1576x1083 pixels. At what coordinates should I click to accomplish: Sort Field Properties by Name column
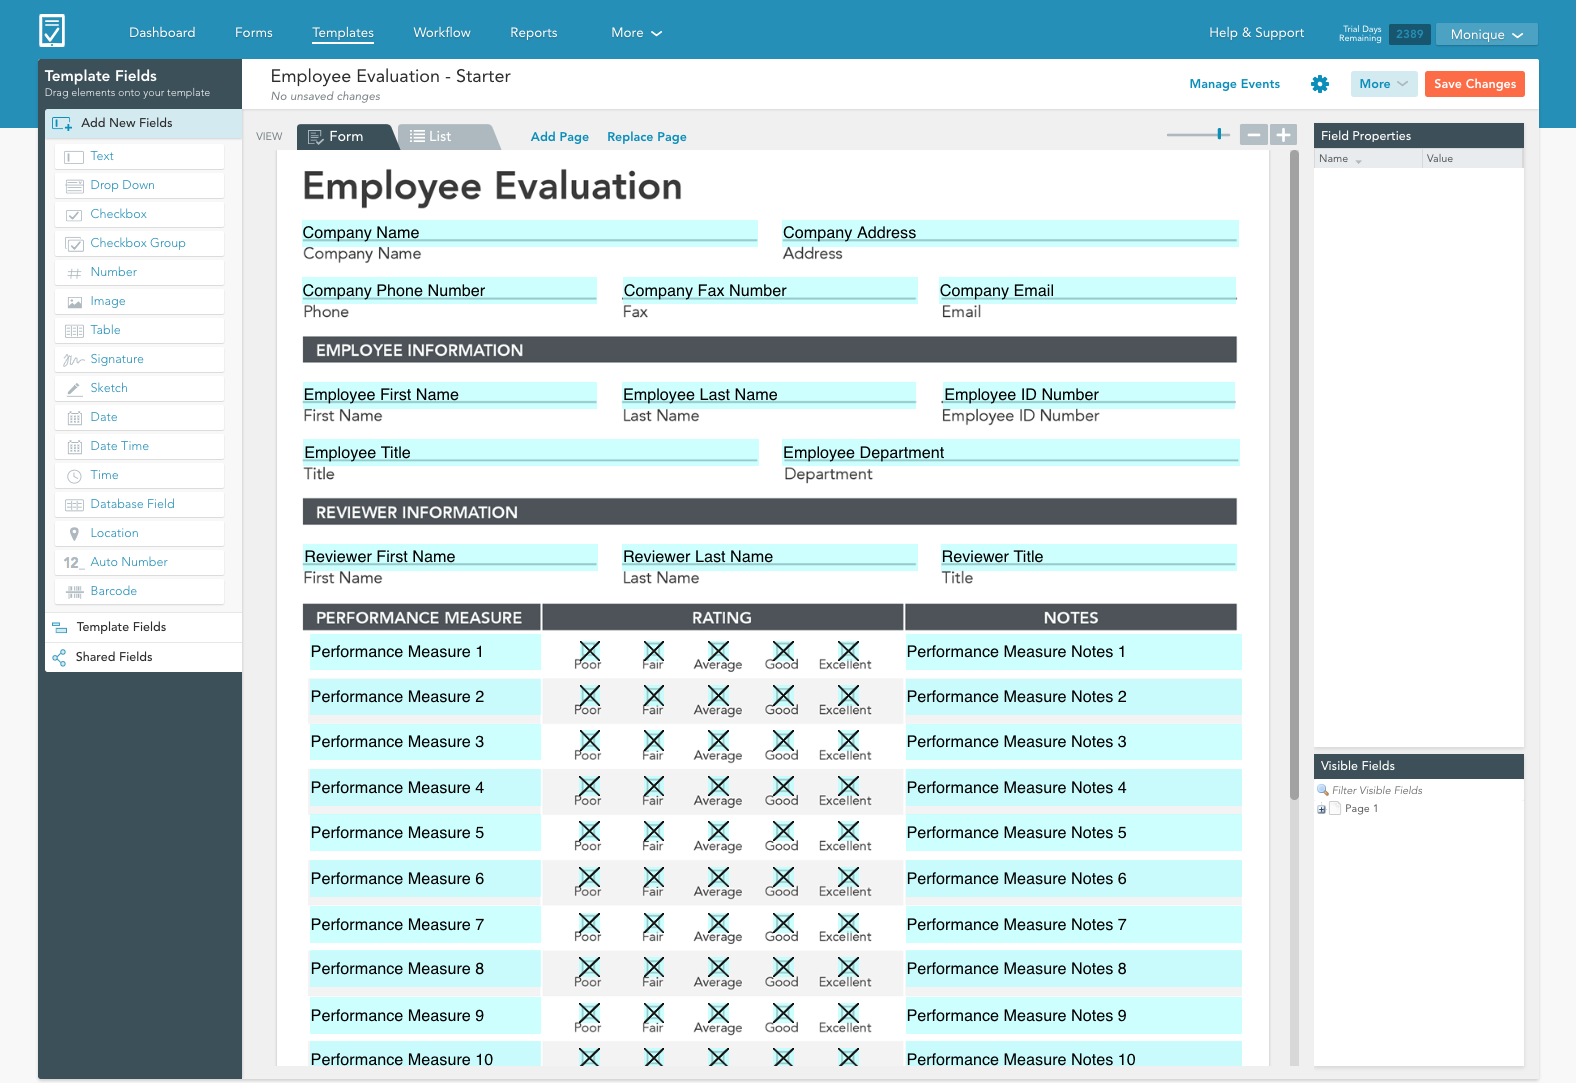(x=1368, y=159)
